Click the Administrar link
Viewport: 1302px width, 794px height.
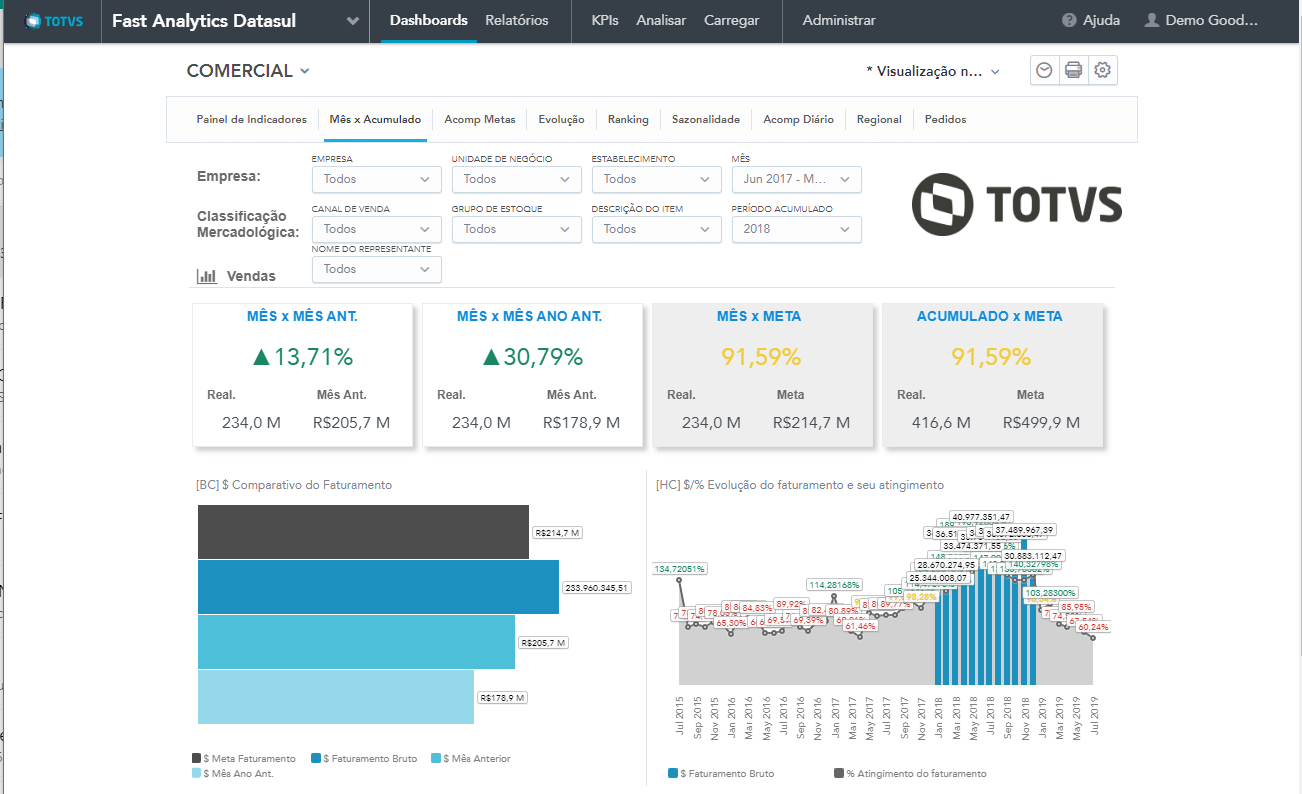pyautogui.click(x=838, y=21)
